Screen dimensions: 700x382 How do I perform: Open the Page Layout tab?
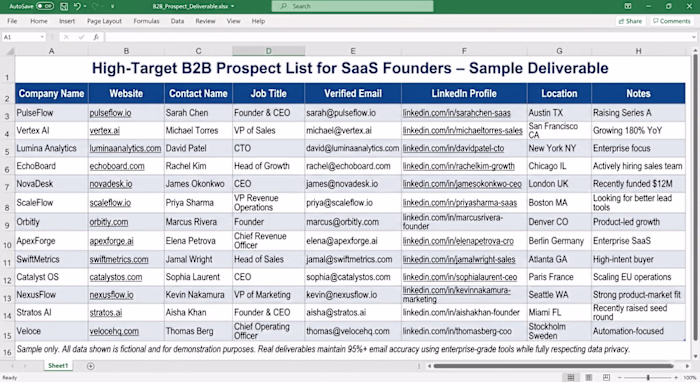pyautogui.click(x=104, y=21)
